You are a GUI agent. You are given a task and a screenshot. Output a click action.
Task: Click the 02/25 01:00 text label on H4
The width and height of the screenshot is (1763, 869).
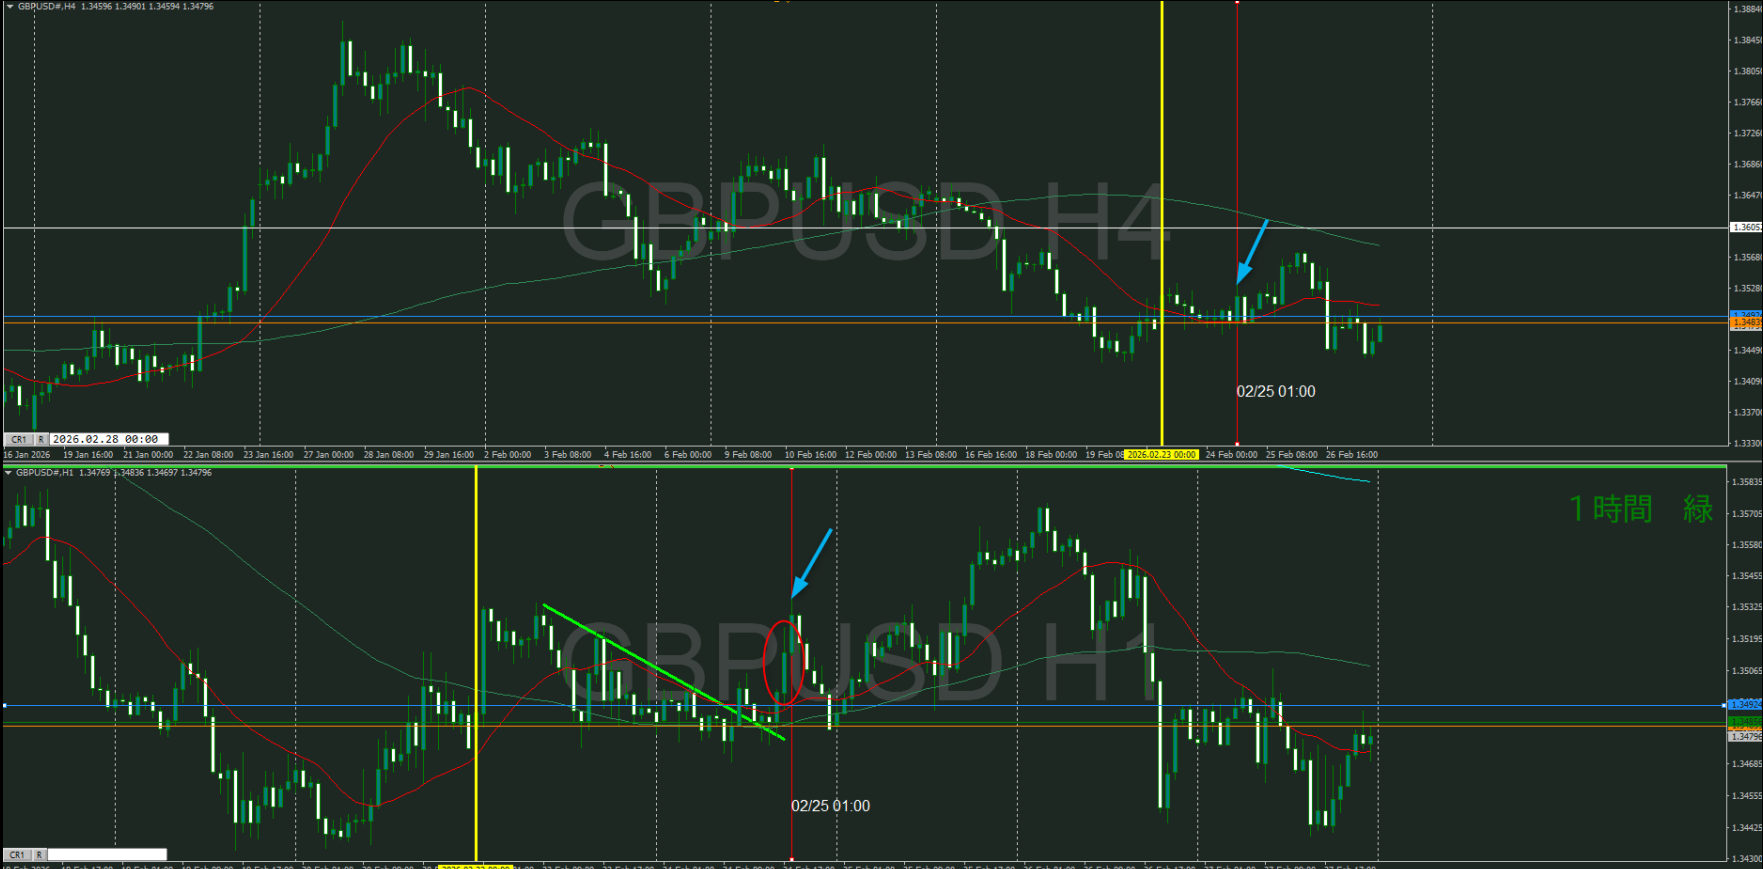(x=1276, y=392)
